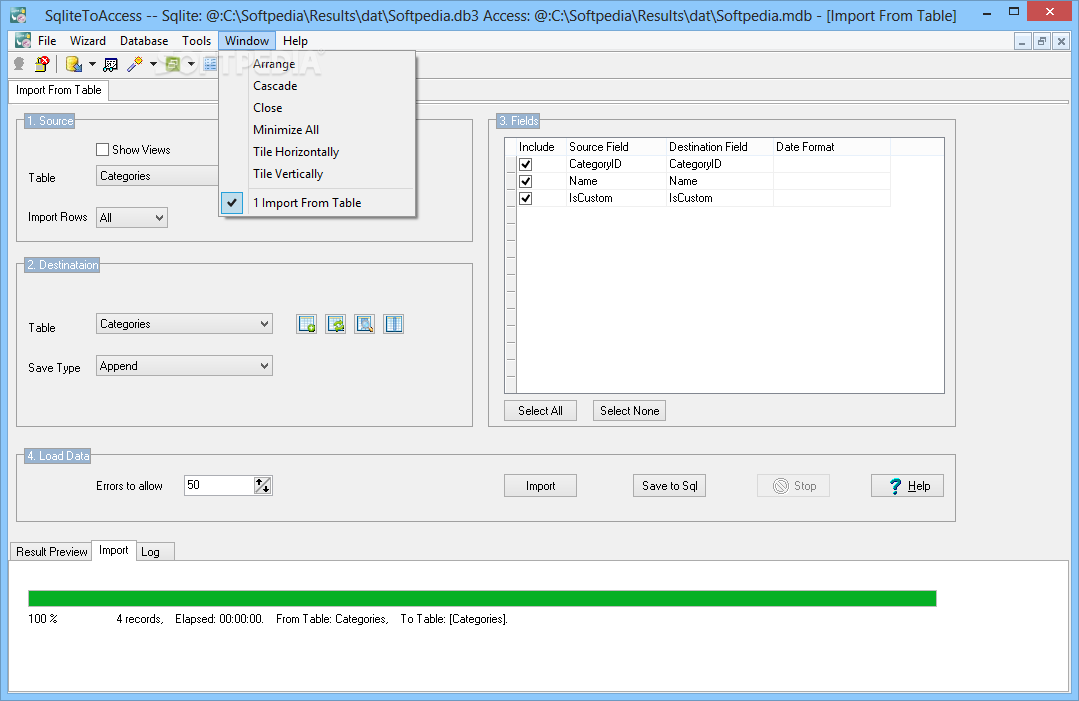
Task: Open the Database menu
Action: [144, 41]
